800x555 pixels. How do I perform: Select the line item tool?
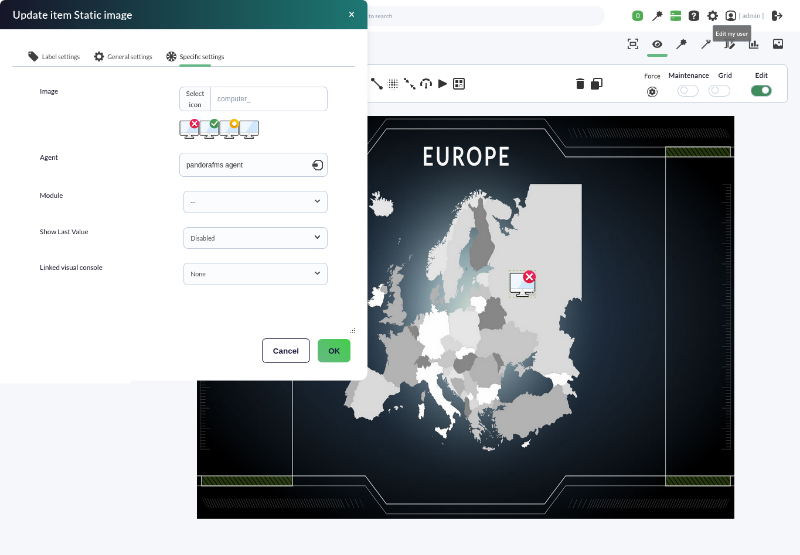(x=377, y=84)
